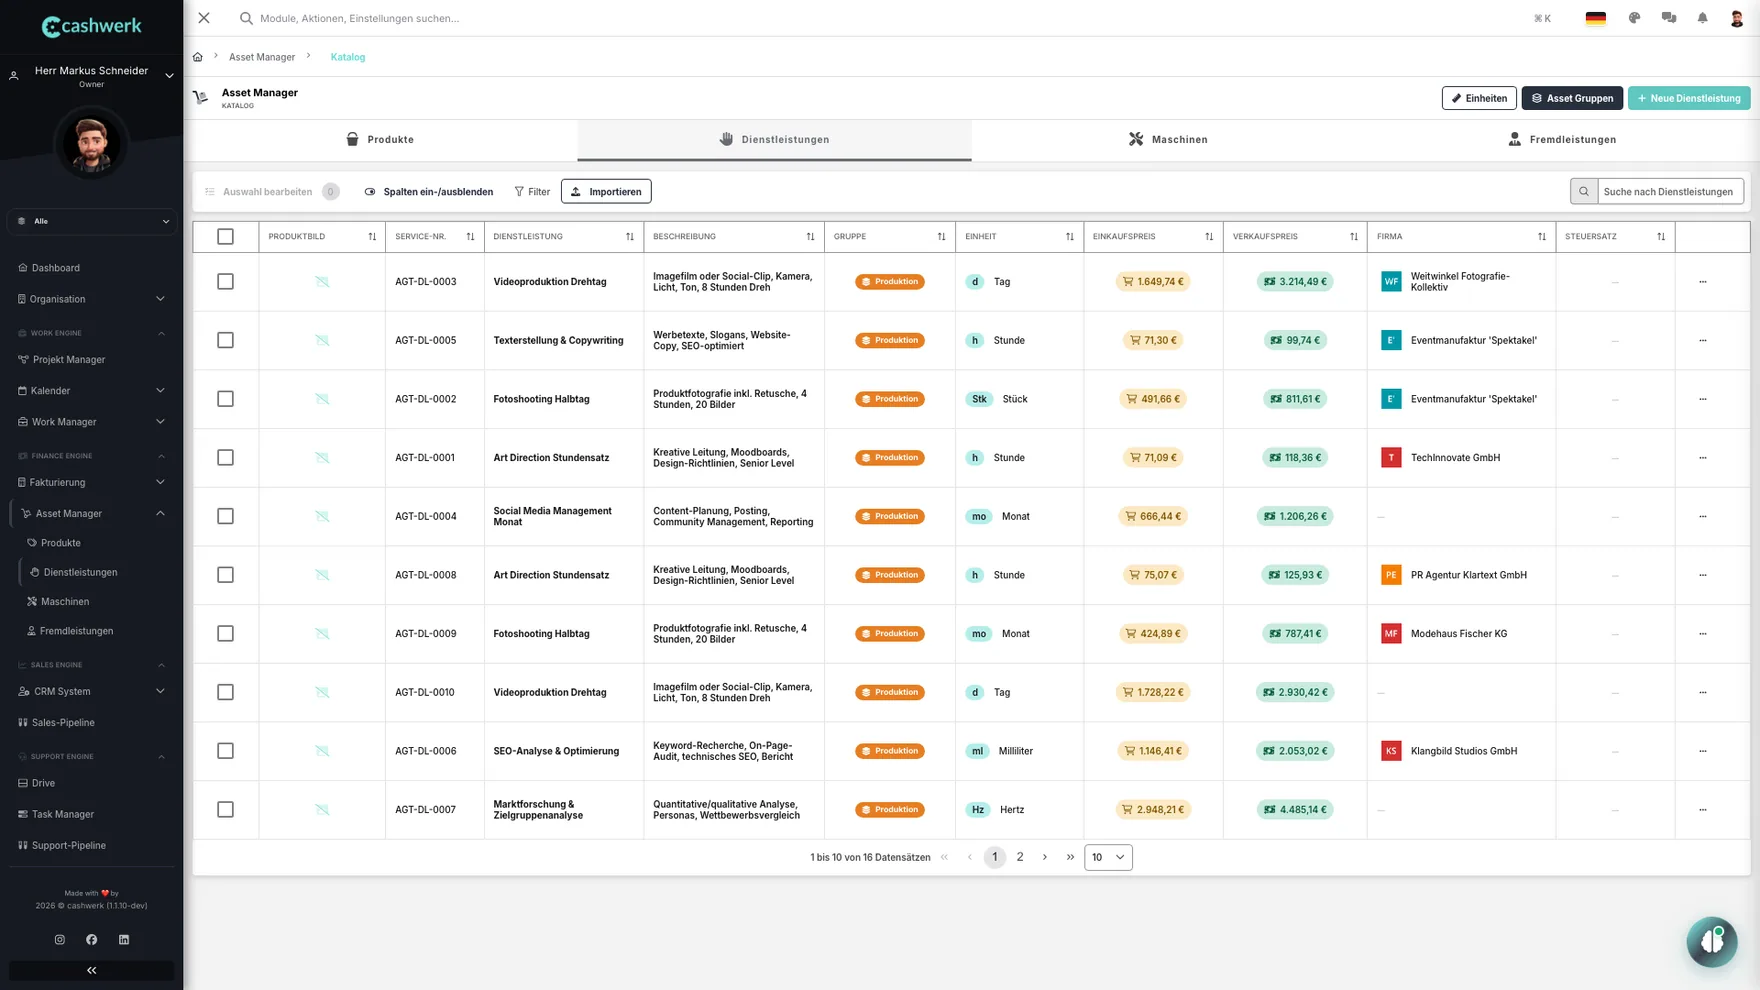Open the cashwerk Facebook link
1760x990 pixels.
[92, 939]
